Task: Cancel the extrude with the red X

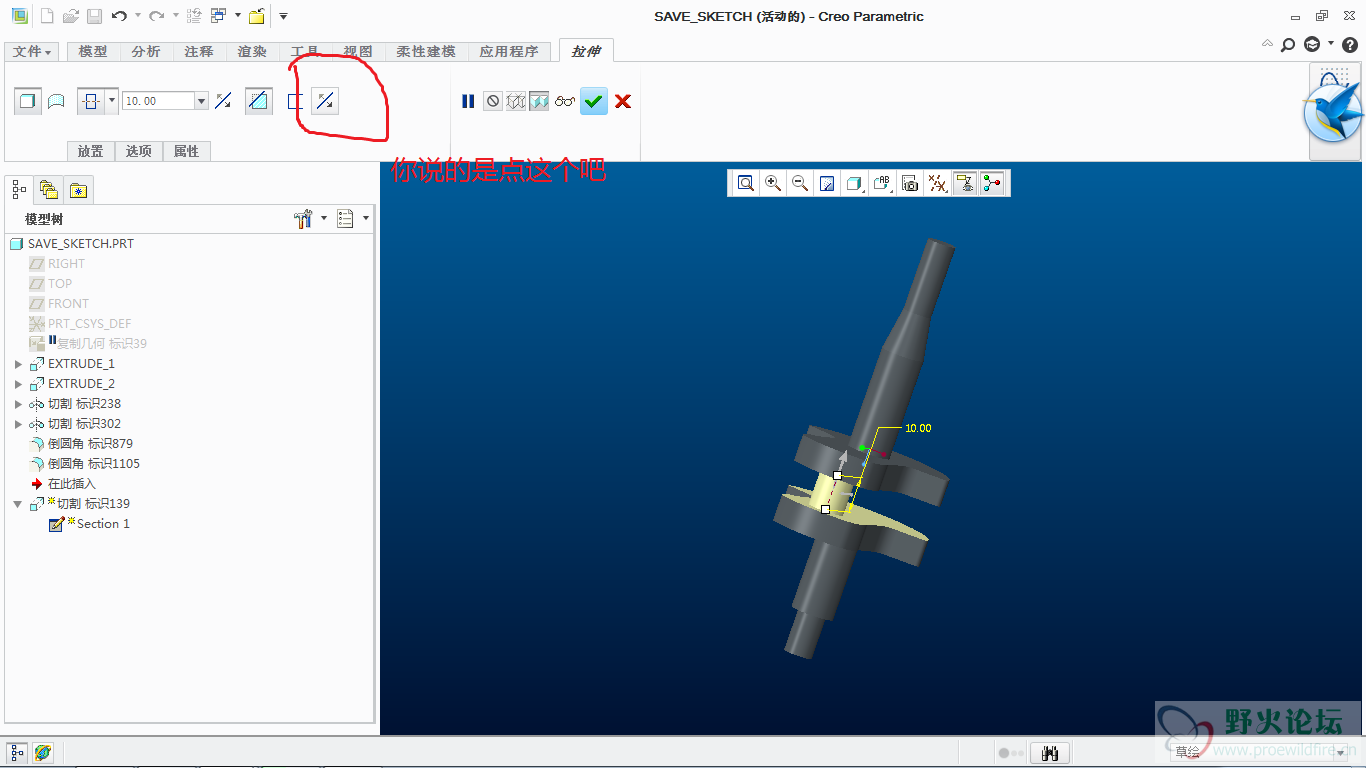Action: [x=623, y=101]
